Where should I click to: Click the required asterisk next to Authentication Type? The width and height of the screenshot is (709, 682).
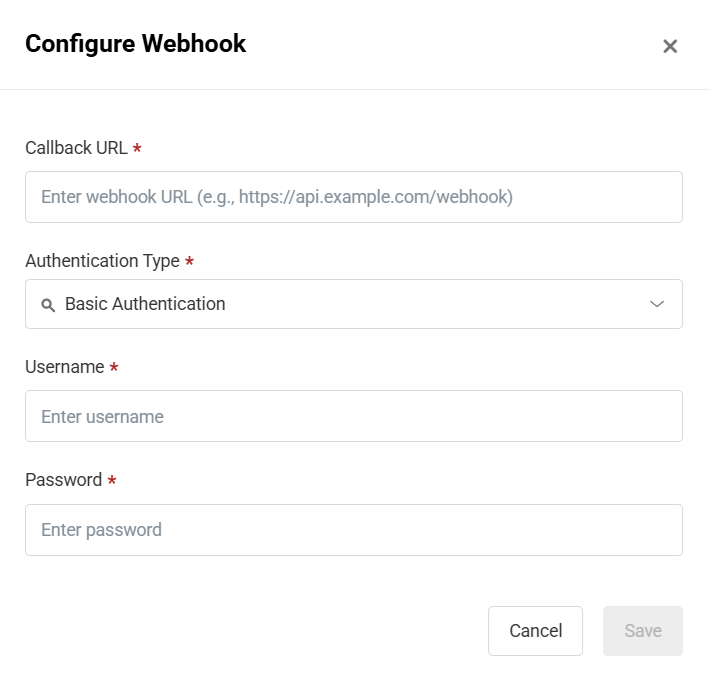tap(189, 261)
